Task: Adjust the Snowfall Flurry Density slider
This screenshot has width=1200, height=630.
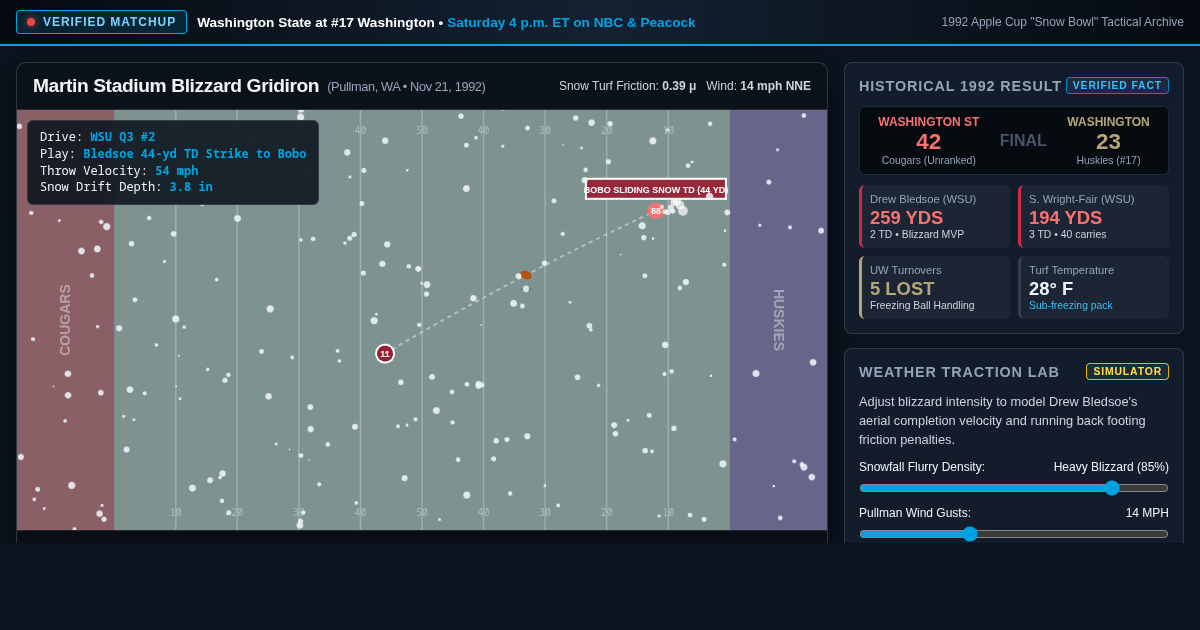Action: [x=1013, y=488]
